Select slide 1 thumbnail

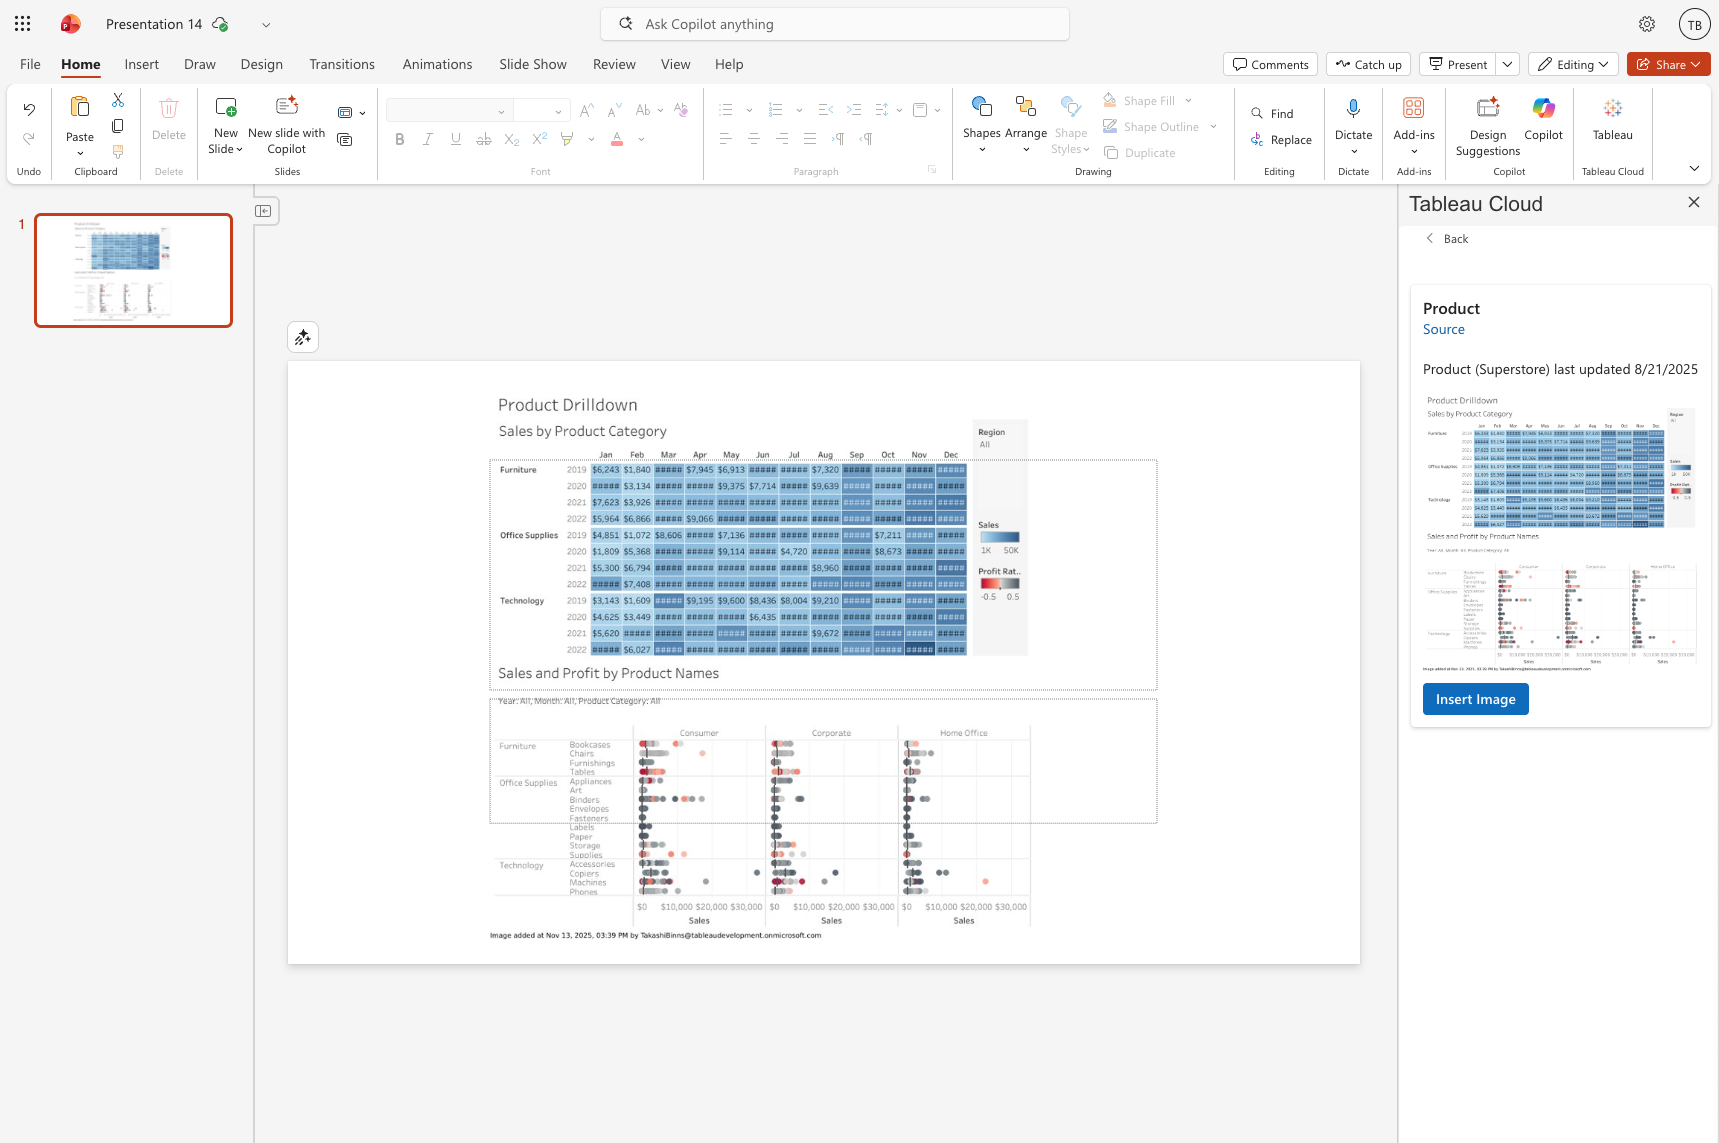133,270
